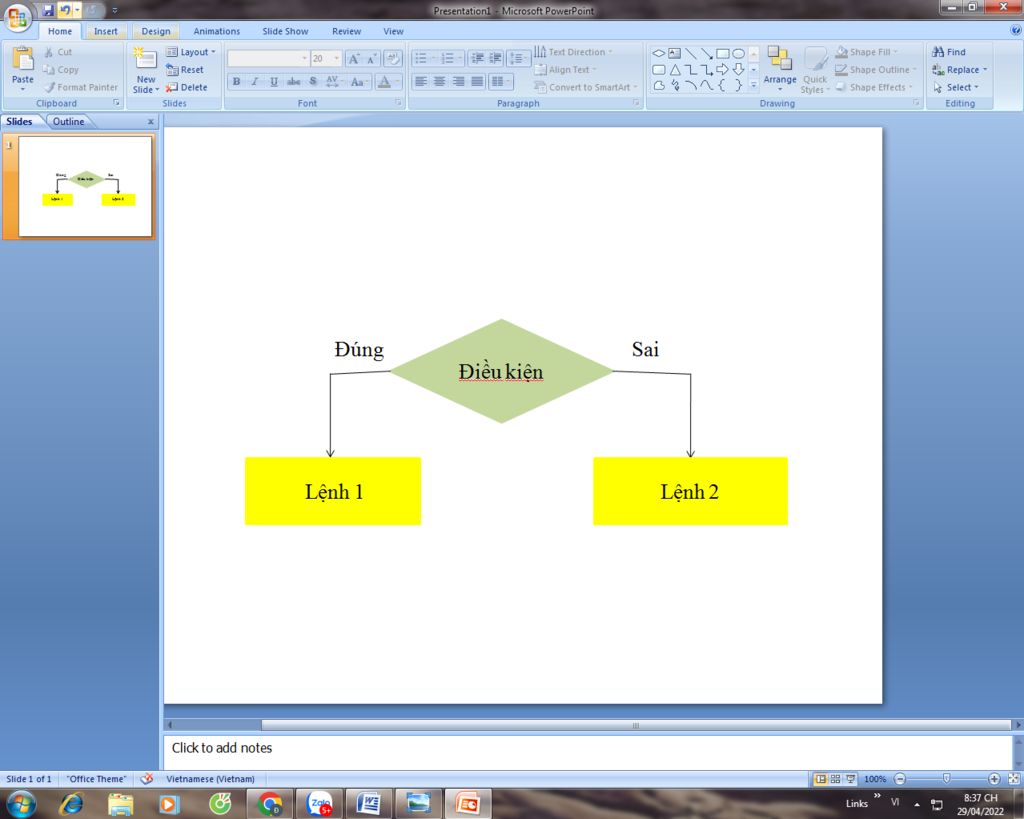This screenshot has height=819, width=1024.
Task: Click Reset slide button
Action: tap(185, 70)
